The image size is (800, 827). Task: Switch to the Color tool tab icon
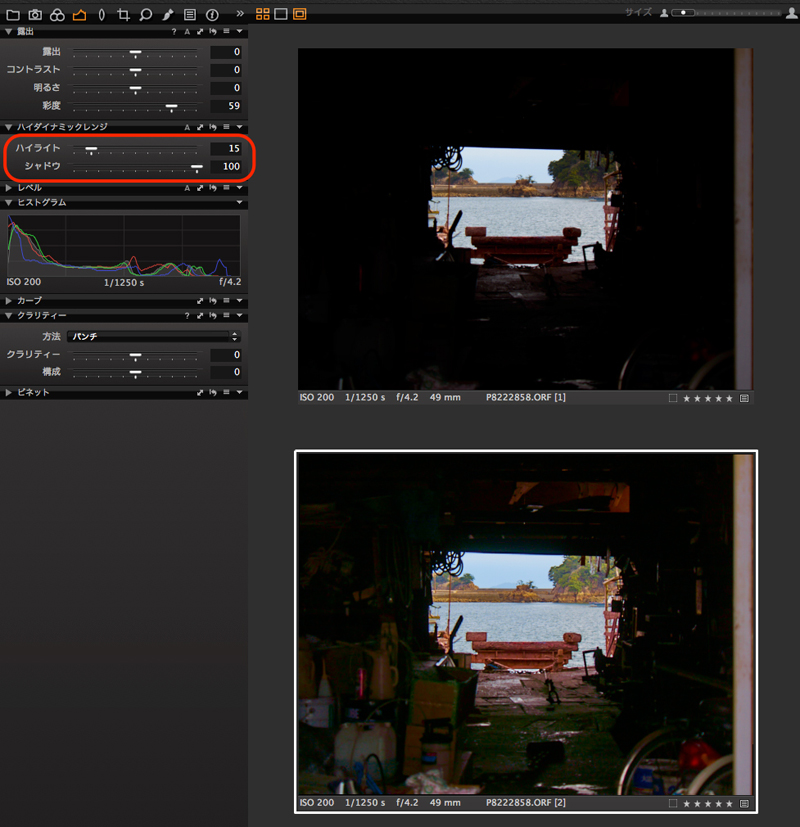57,15
